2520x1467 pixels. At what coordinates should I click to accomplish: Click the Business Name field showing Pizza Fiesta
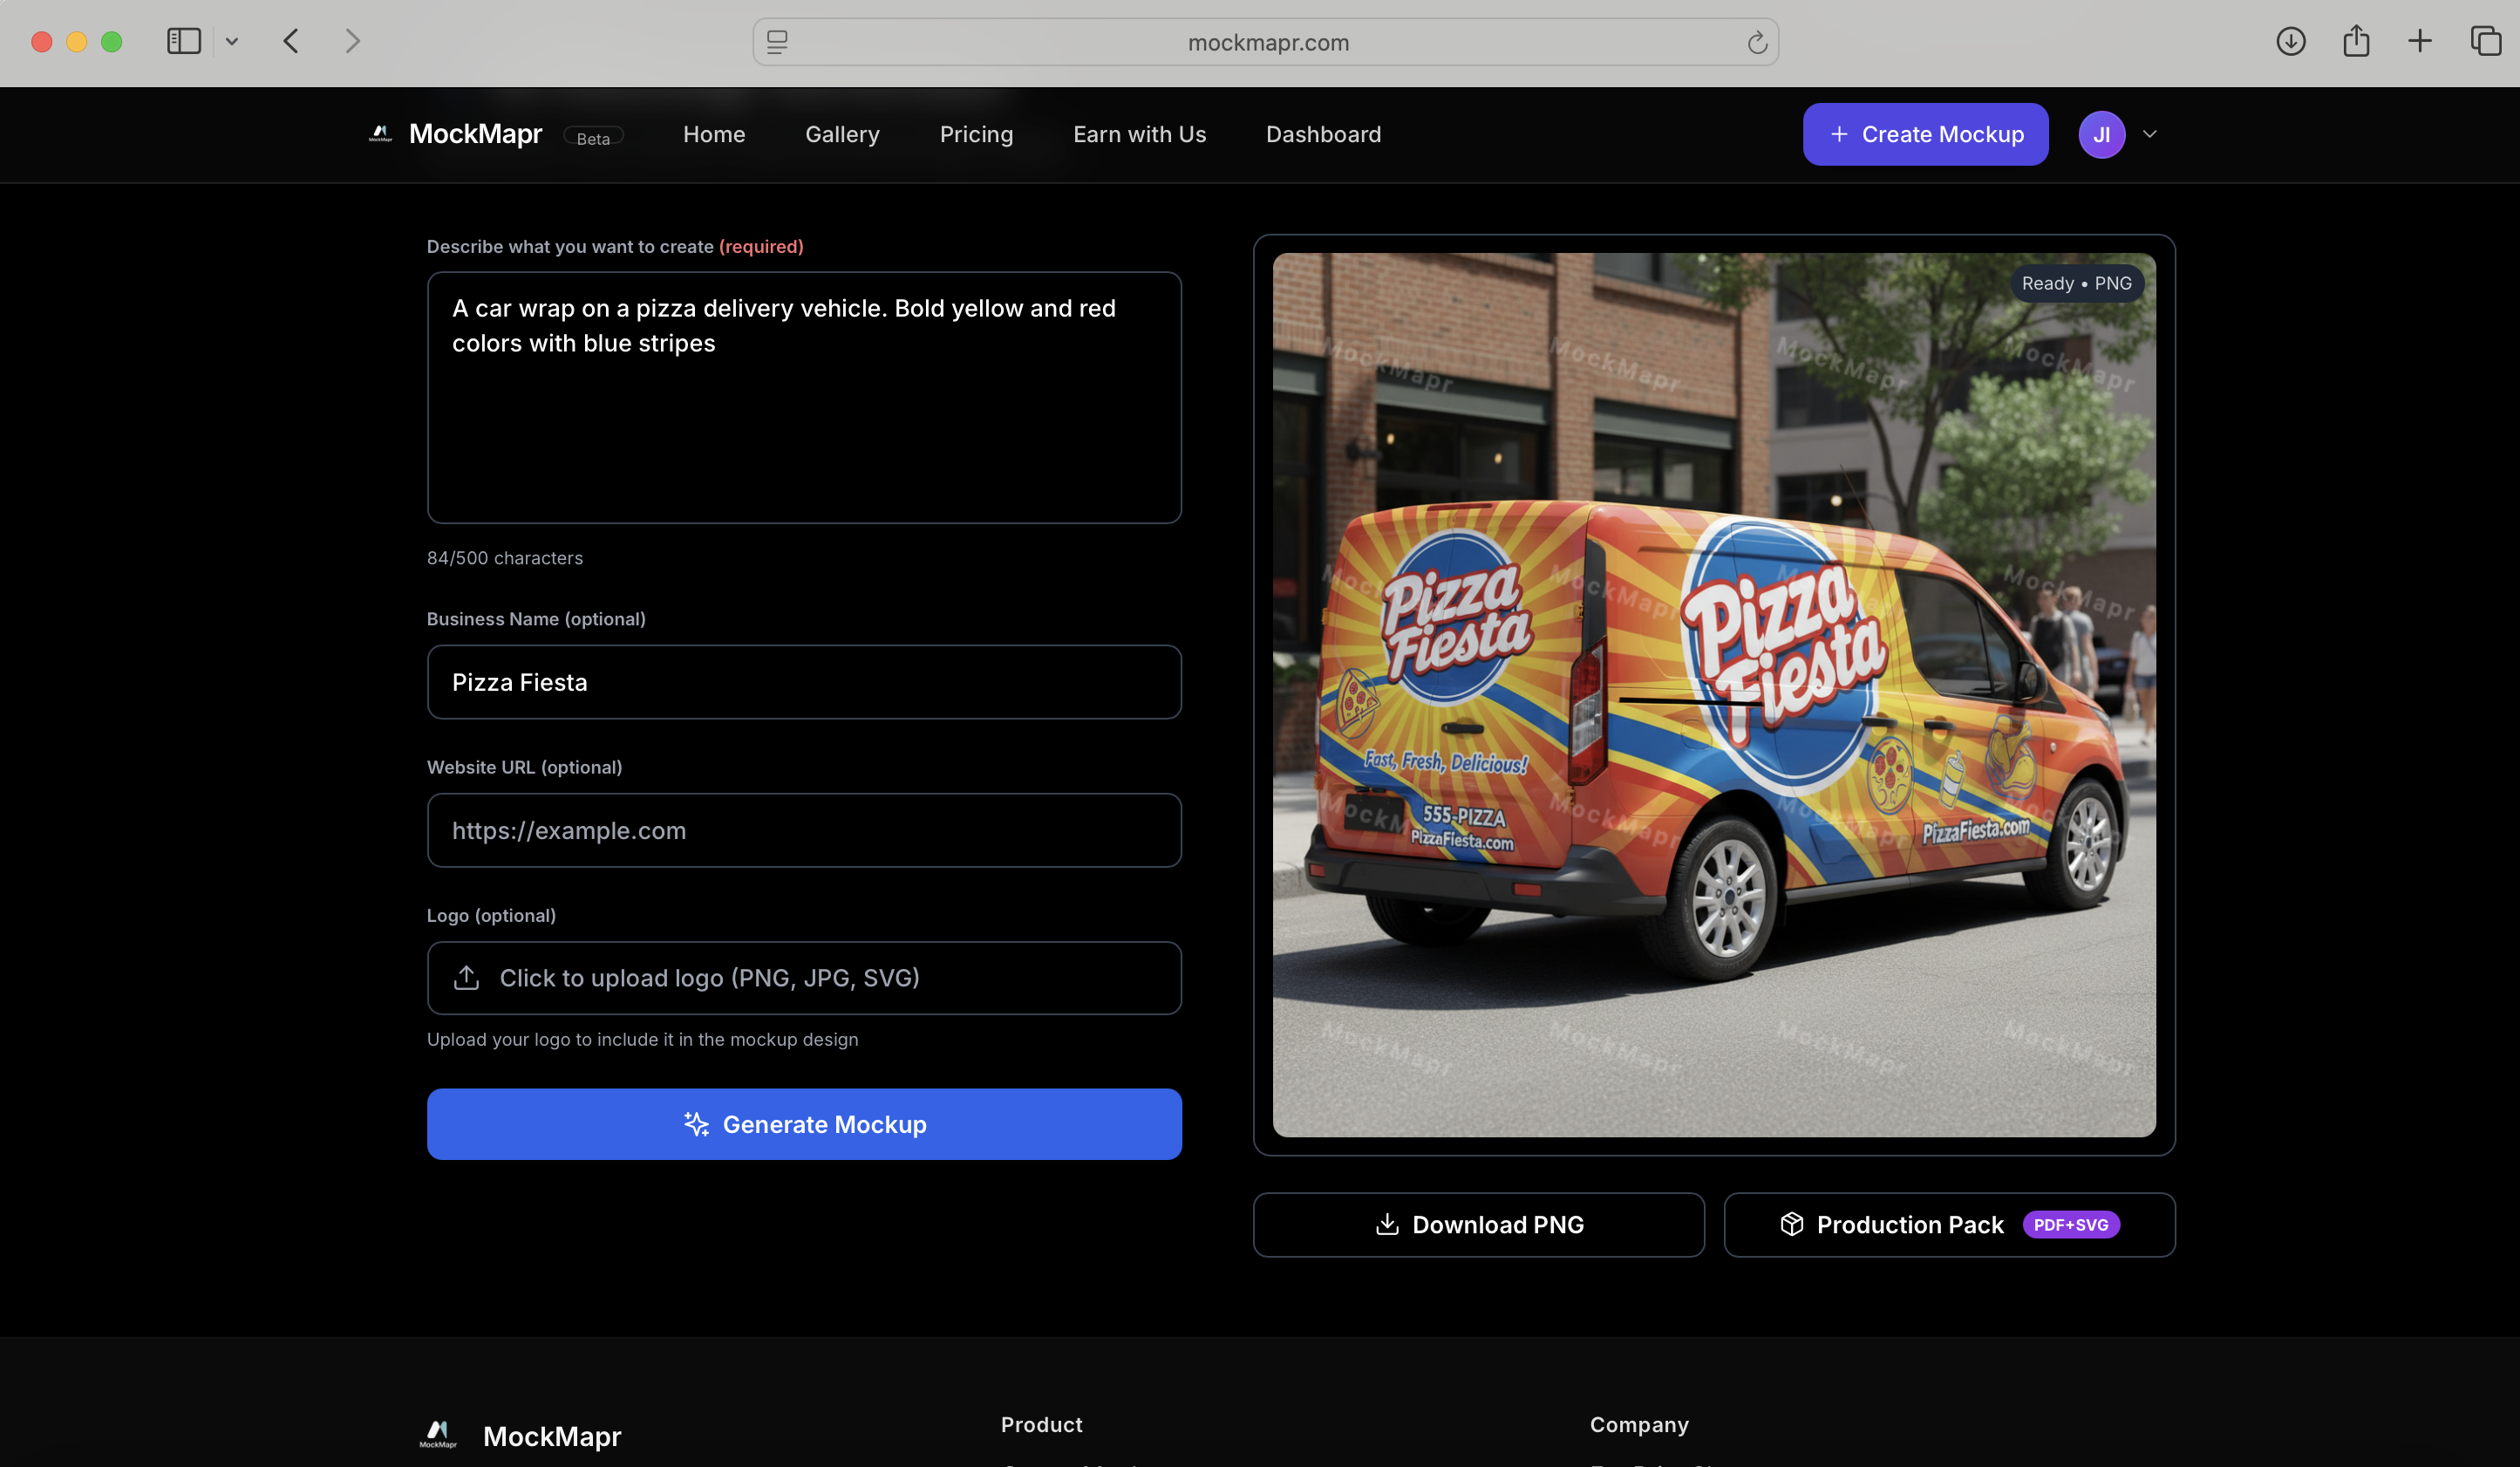804,682
